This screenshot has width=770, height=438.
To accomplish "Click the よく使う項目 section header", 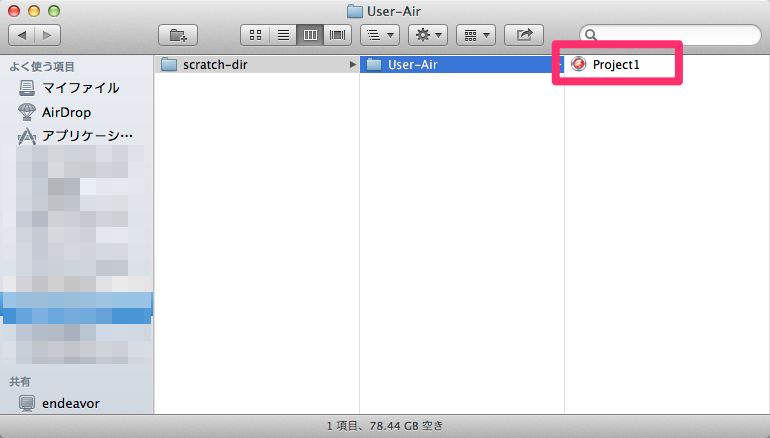I will (42, 67).
